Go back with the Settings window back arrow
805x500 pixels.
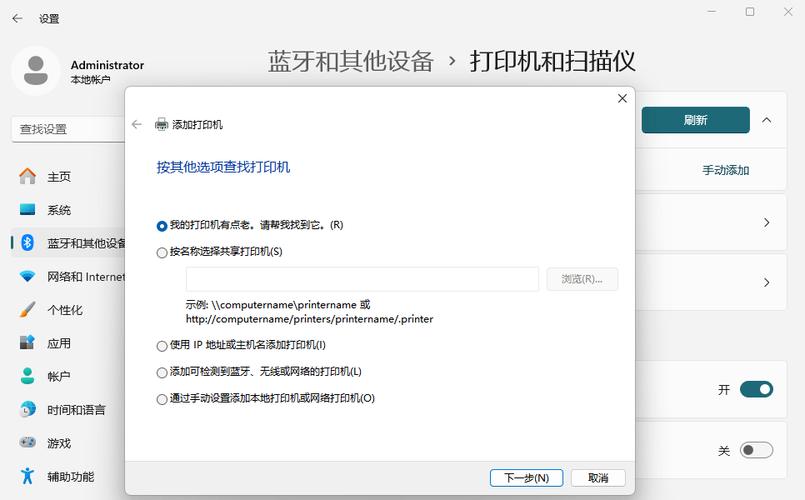17,18
